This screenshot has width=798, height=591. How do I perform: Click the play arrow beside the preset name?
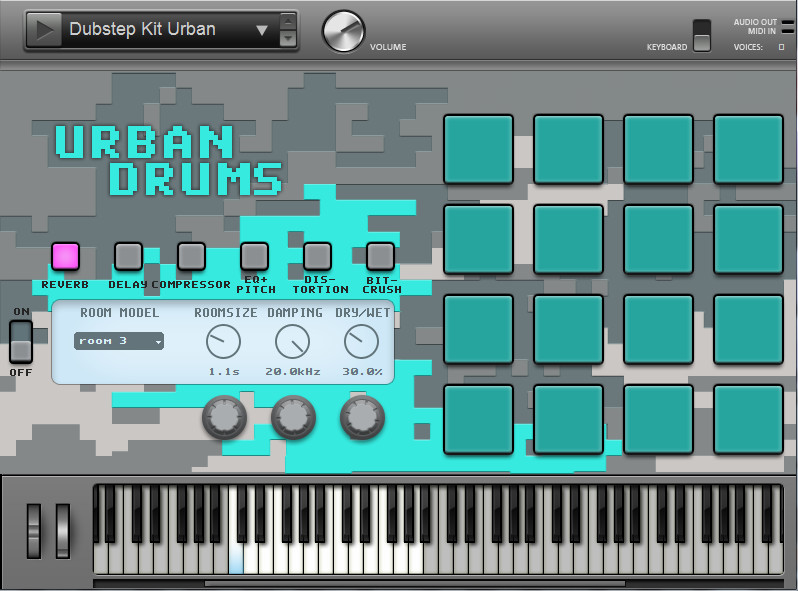pos(43,30)
